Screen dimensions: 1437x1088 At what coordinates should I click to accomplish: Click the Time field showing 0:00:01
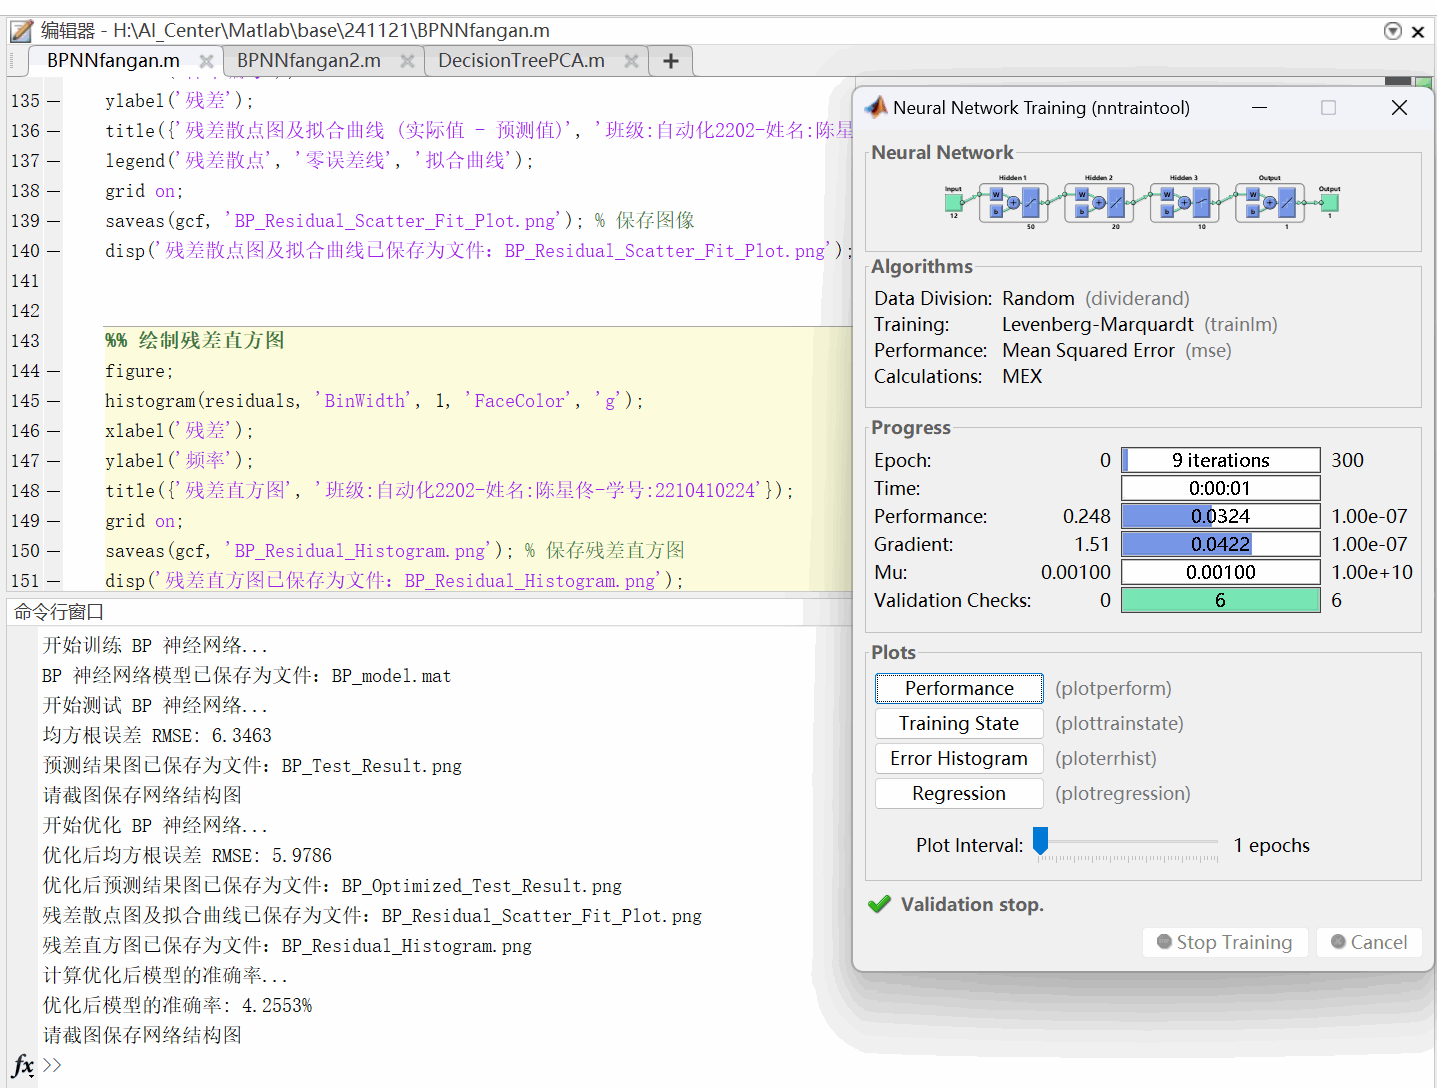click(x=1220, y=488)
